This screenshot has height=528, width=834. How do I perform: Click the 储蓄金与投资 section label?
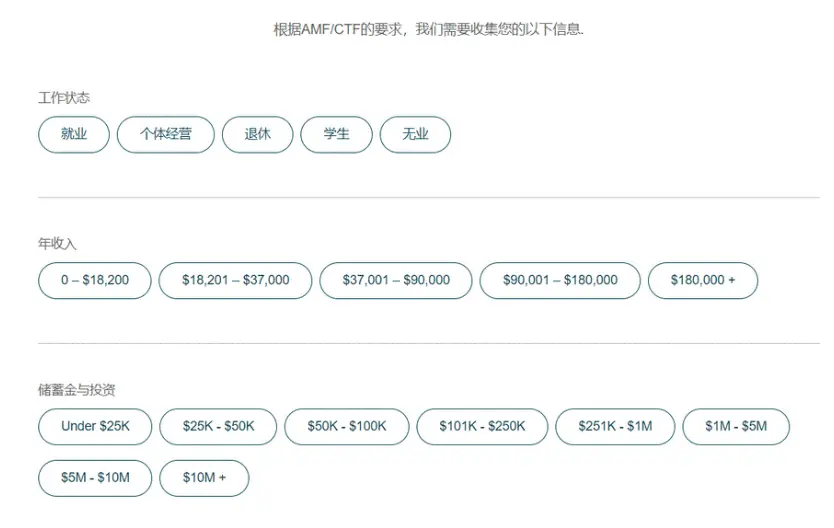click(x=76, y=390)
